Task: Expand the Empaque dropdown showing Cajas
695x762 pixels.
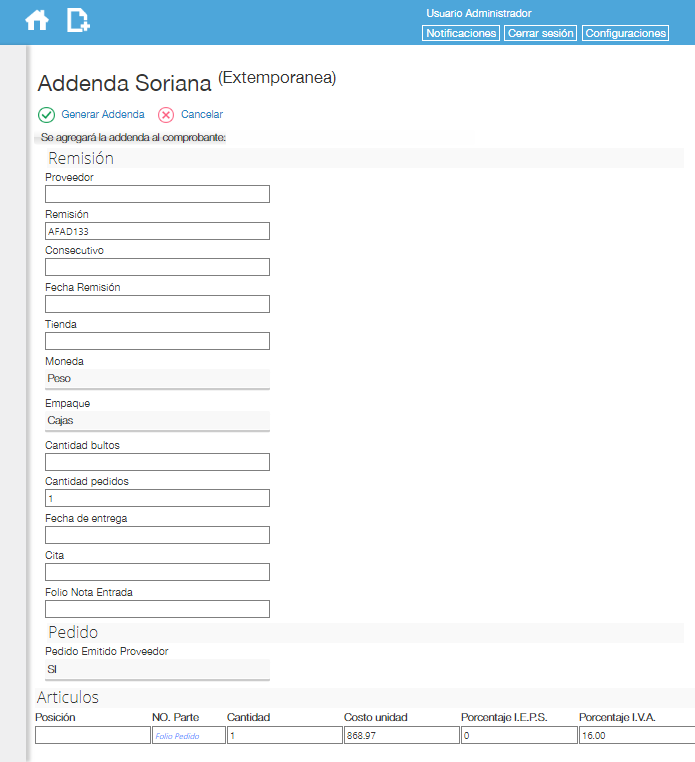Action: (x=157, y=421)
